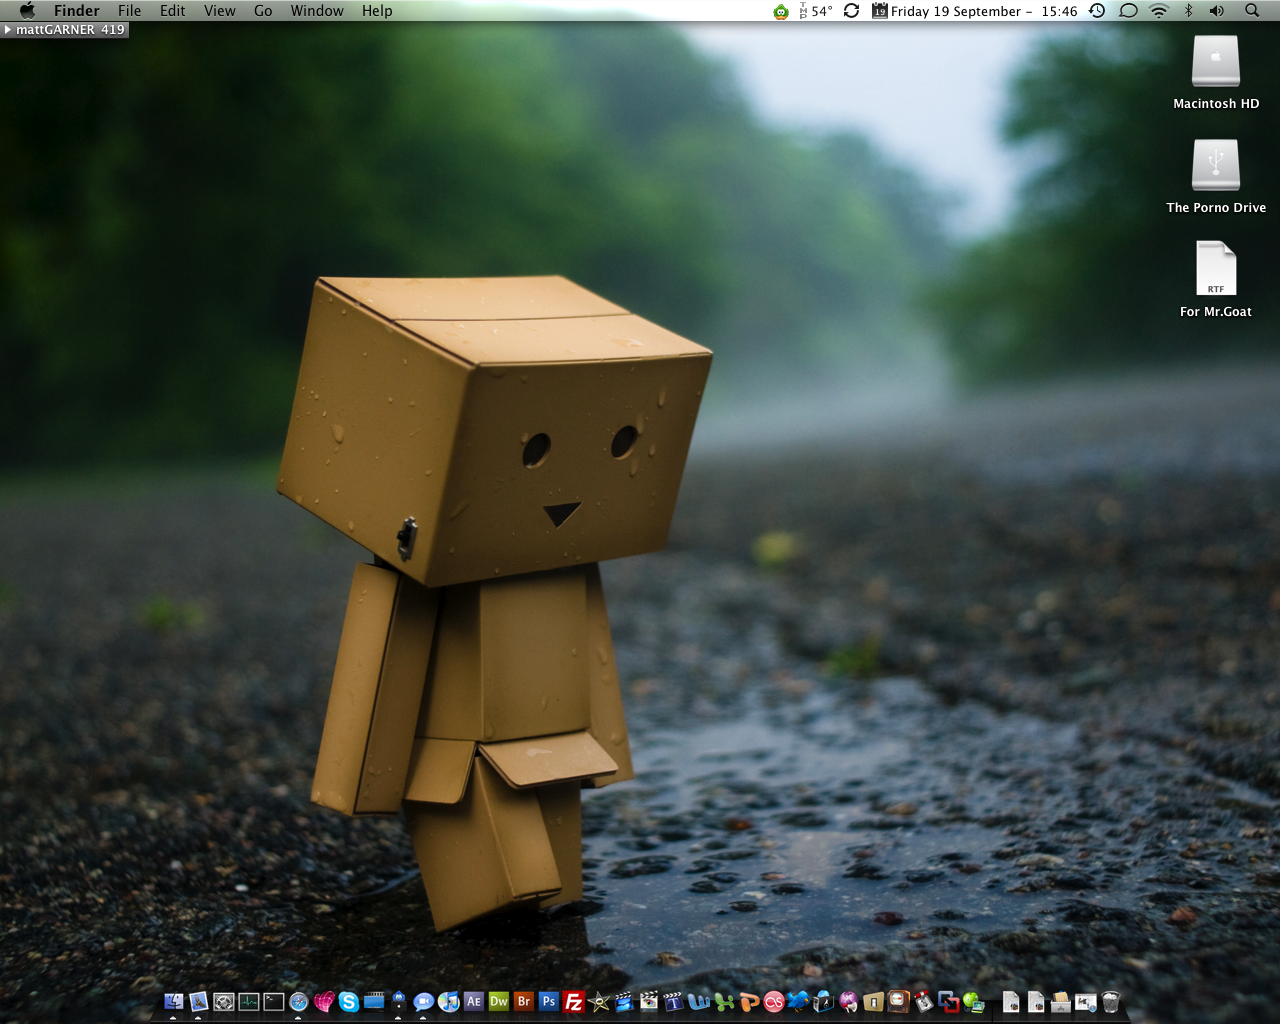Click the Friday 19 September date clock
The width and height of the screenshot is (1280, 1024).
[x=974, y=11]
